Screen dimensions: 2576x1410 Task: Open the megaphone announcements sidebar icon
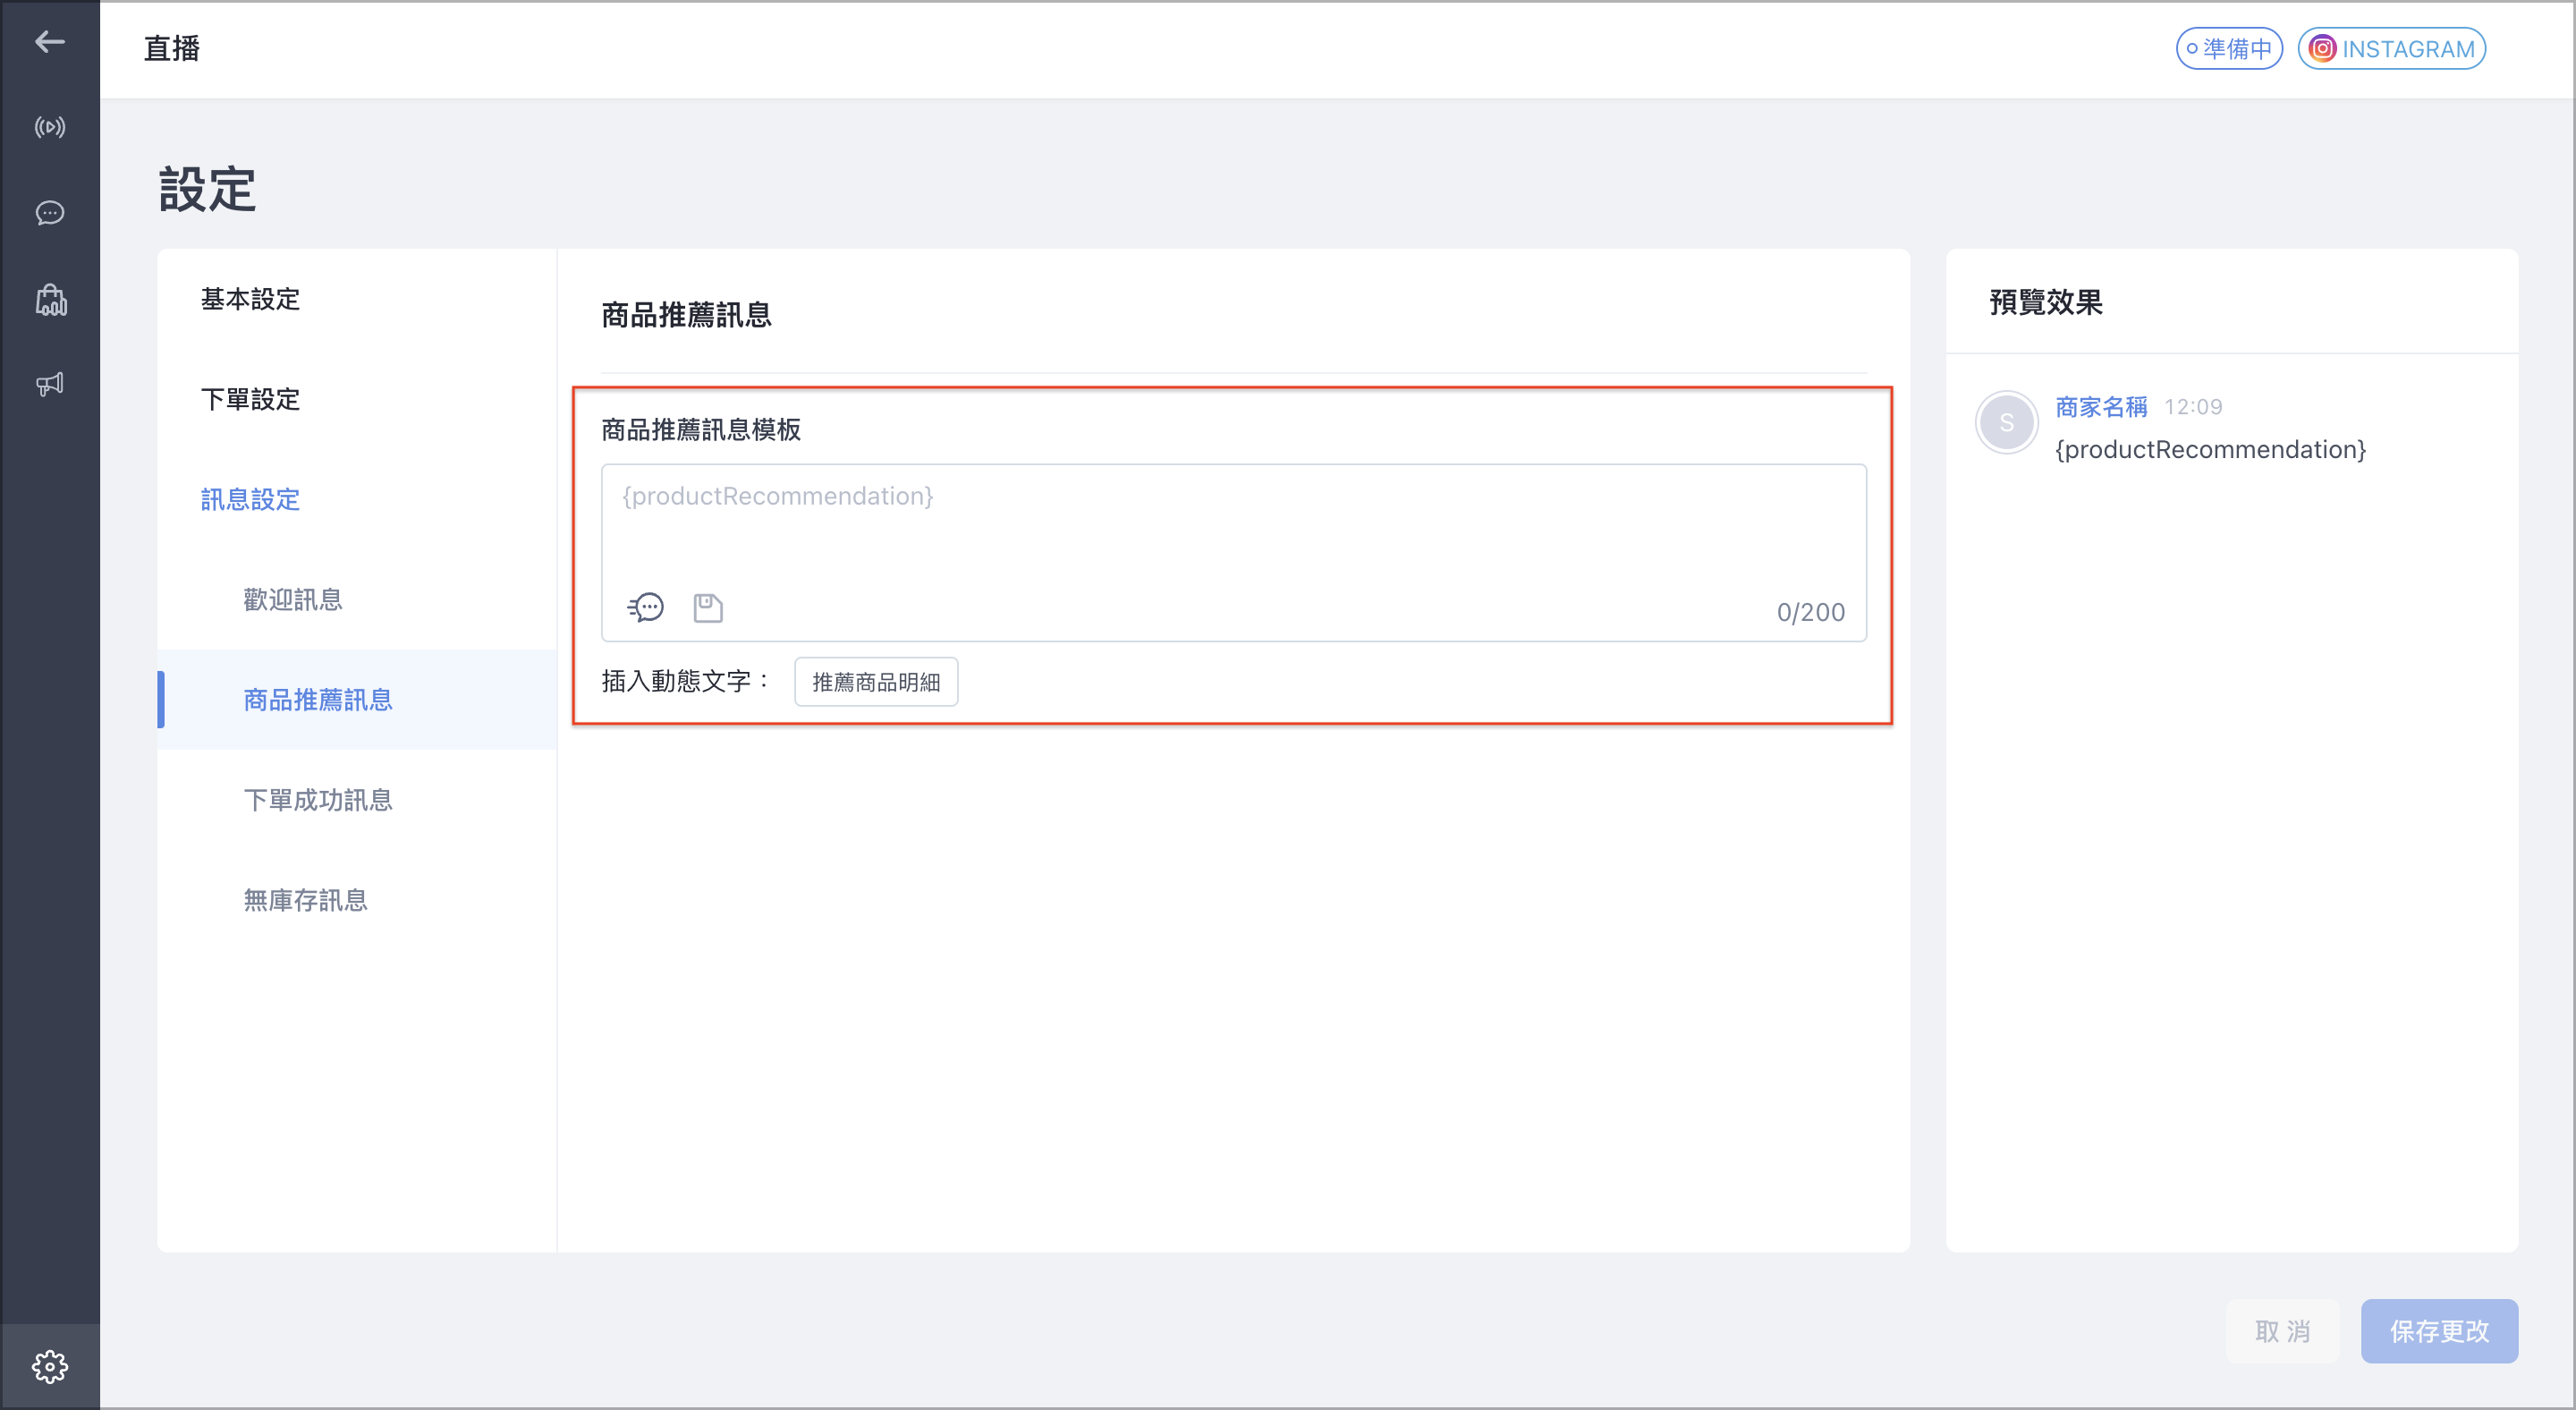point(50,384)
